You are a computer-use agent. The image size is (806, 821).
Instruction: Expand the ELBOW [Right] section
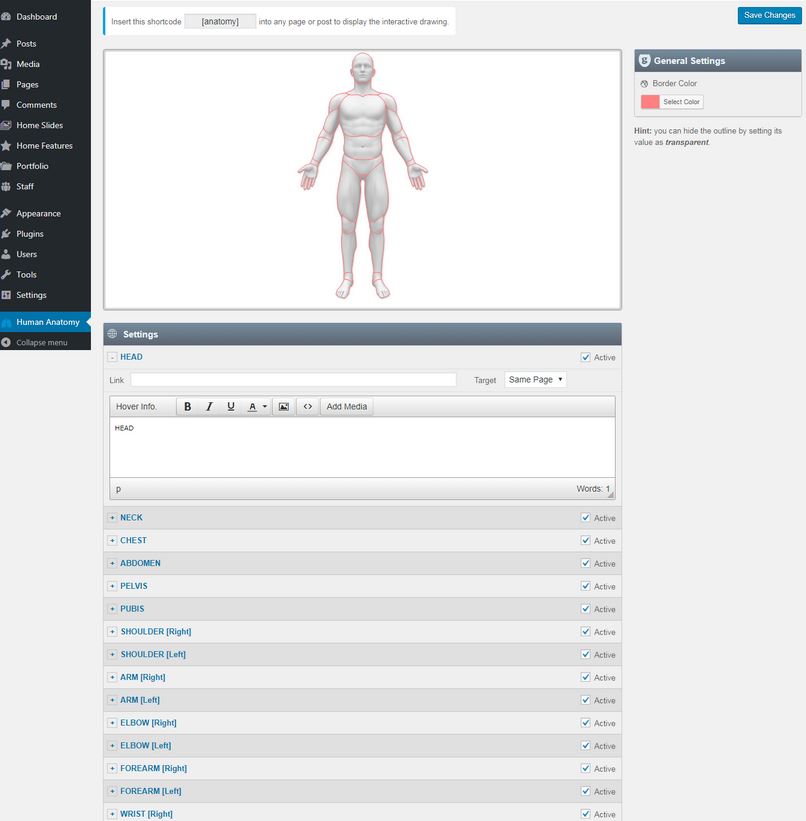click(x=112, y=723)
